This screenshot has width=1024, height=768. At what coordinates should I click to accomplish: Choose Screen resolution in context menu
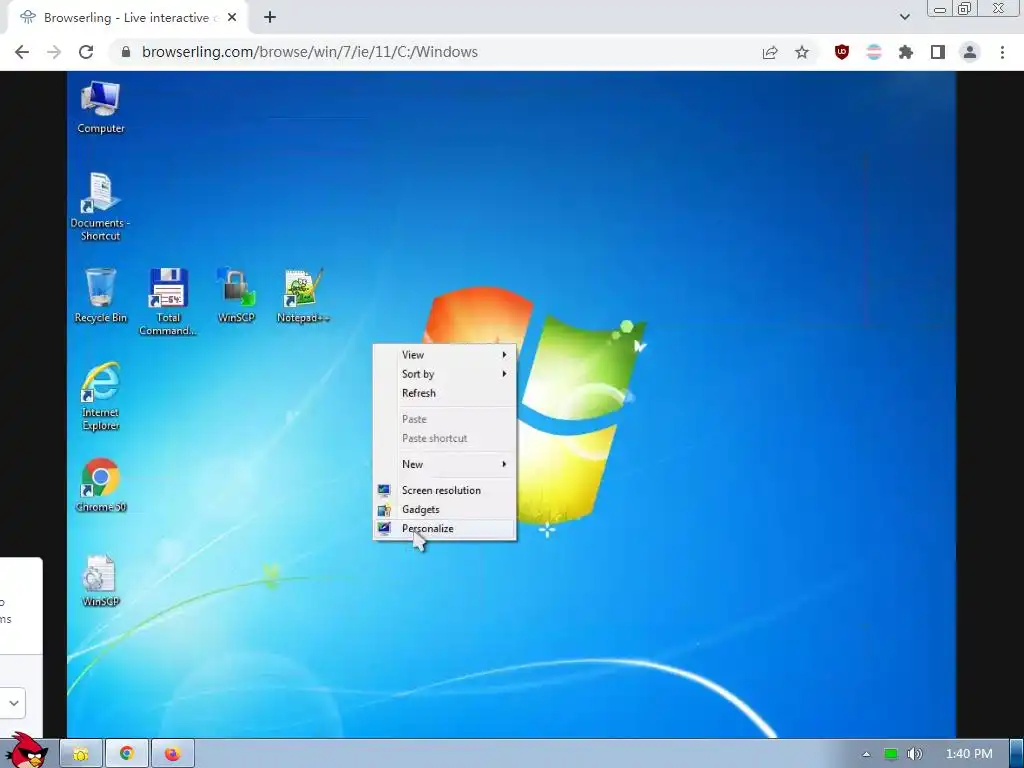[x=445, y=490]
